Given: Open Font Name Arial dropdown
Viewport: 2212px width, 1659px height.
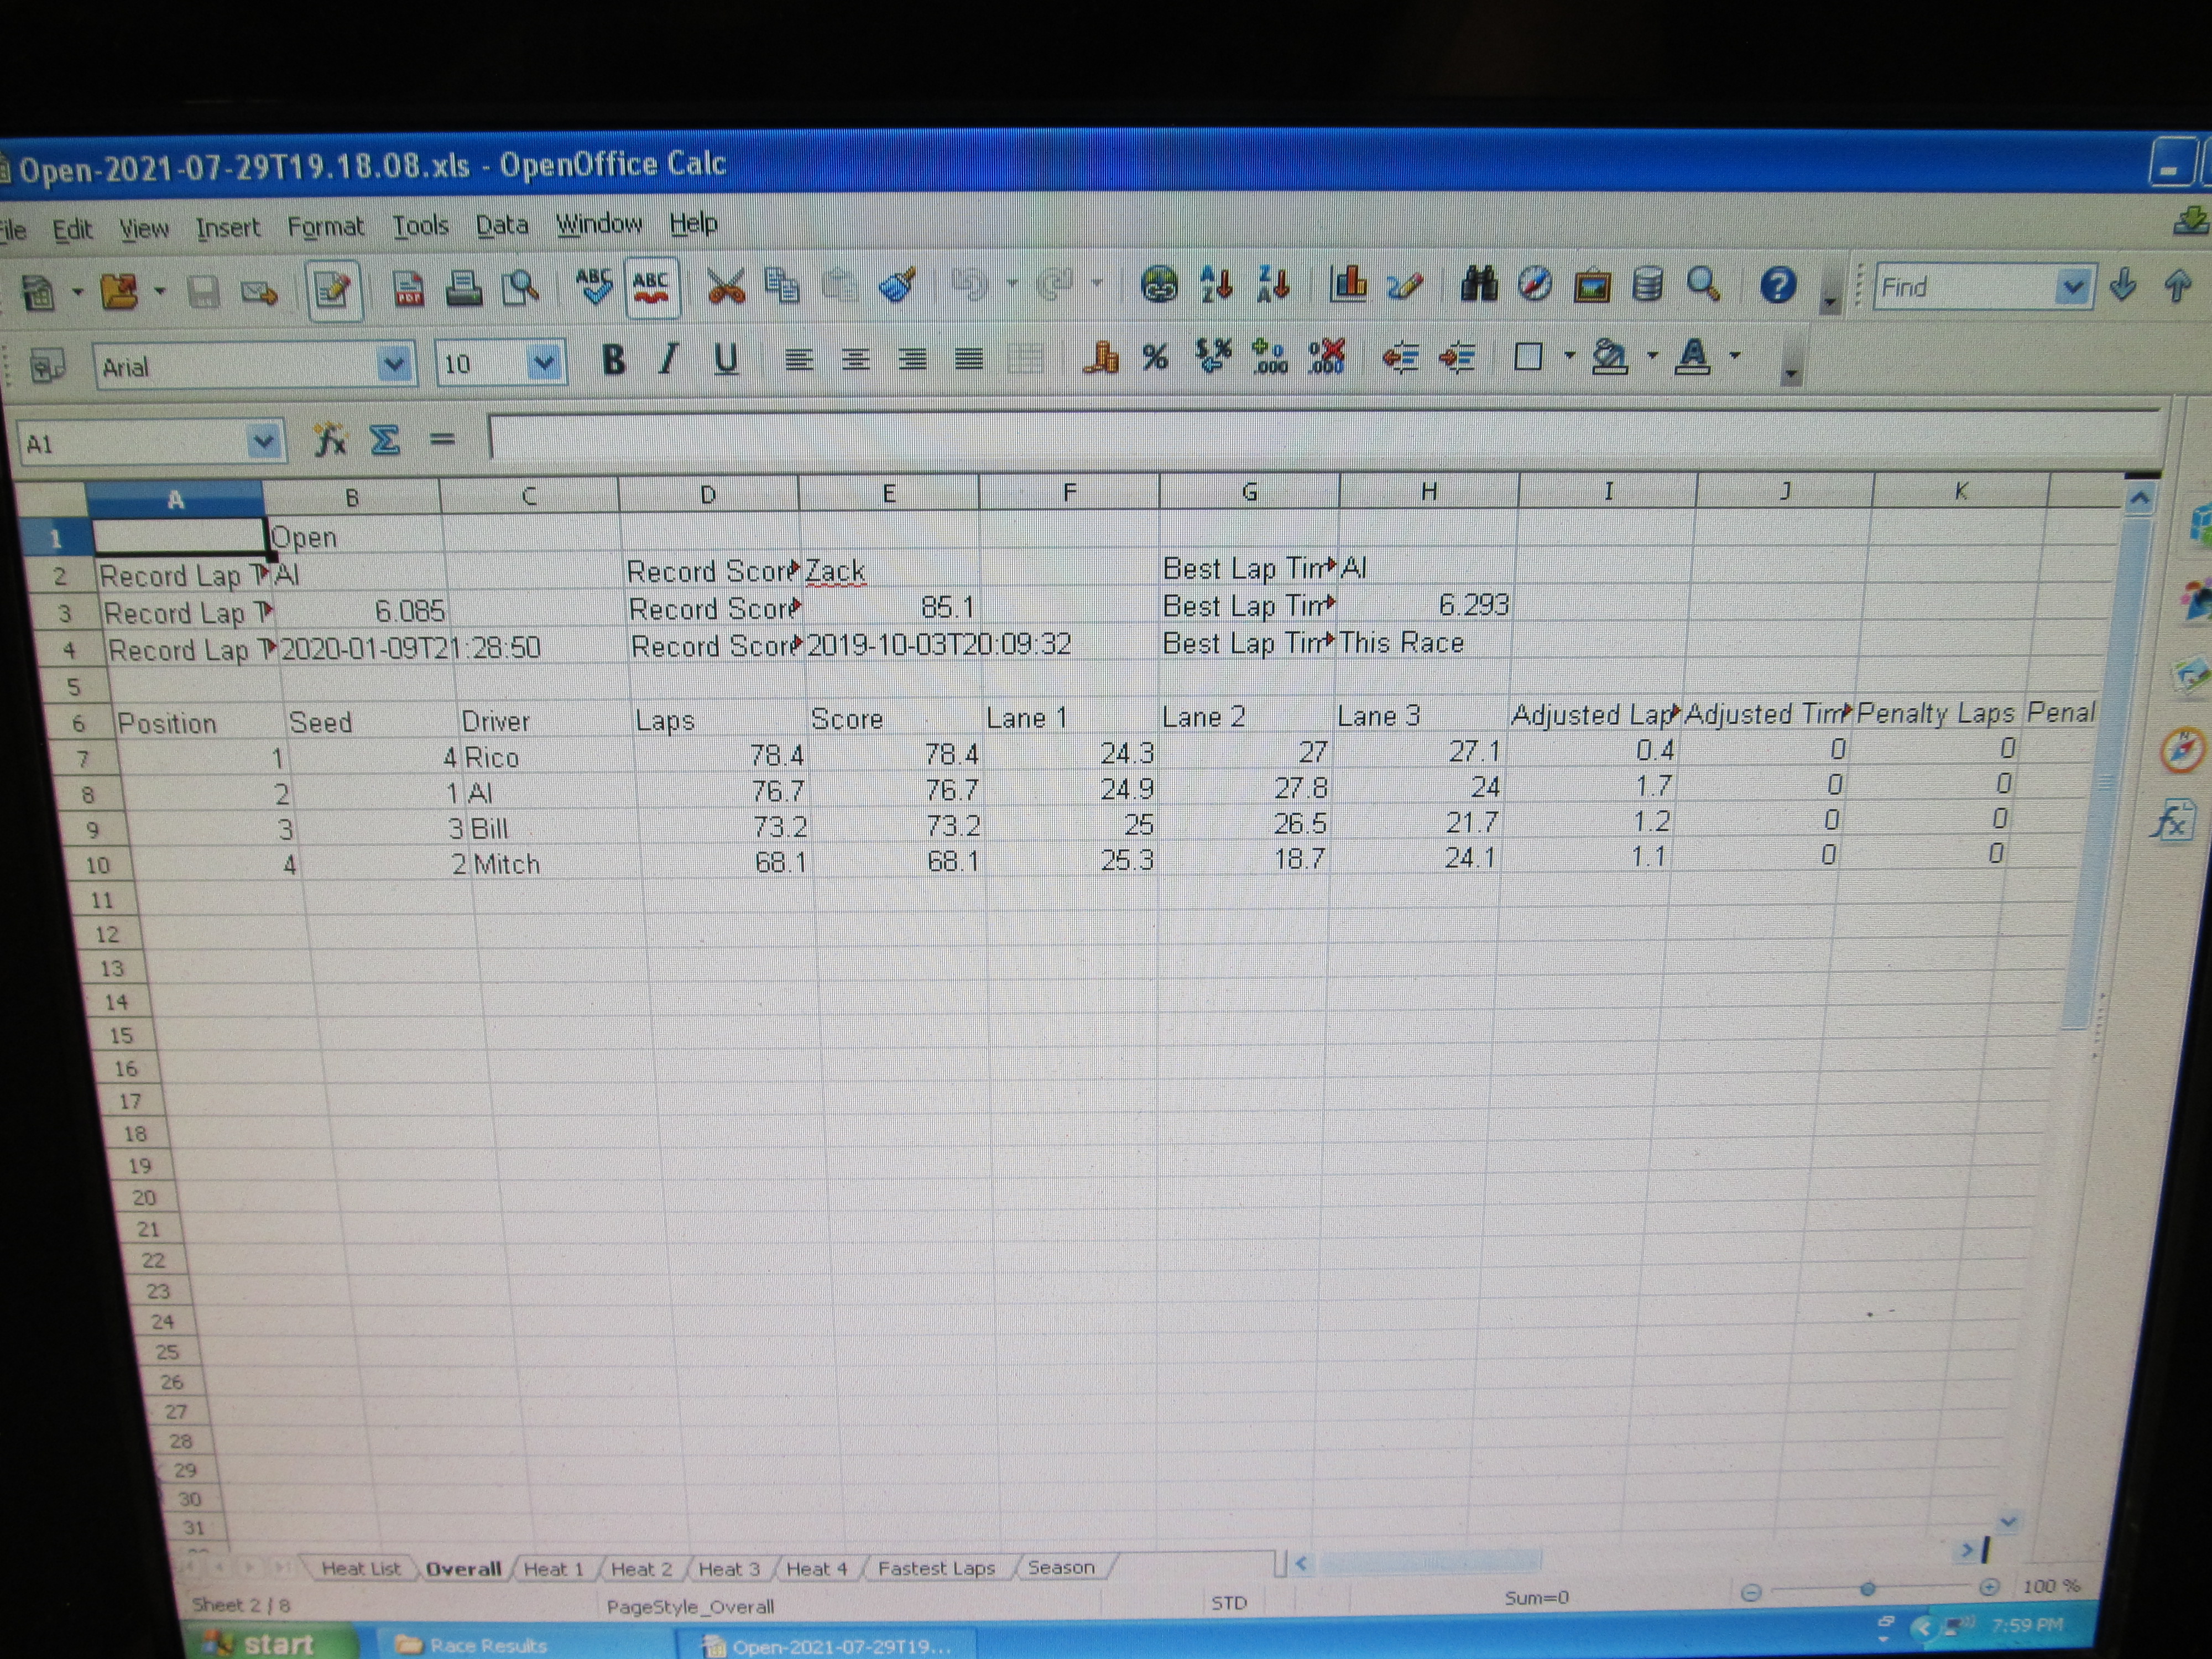Looking at the screenshot, I should point(394,364).
